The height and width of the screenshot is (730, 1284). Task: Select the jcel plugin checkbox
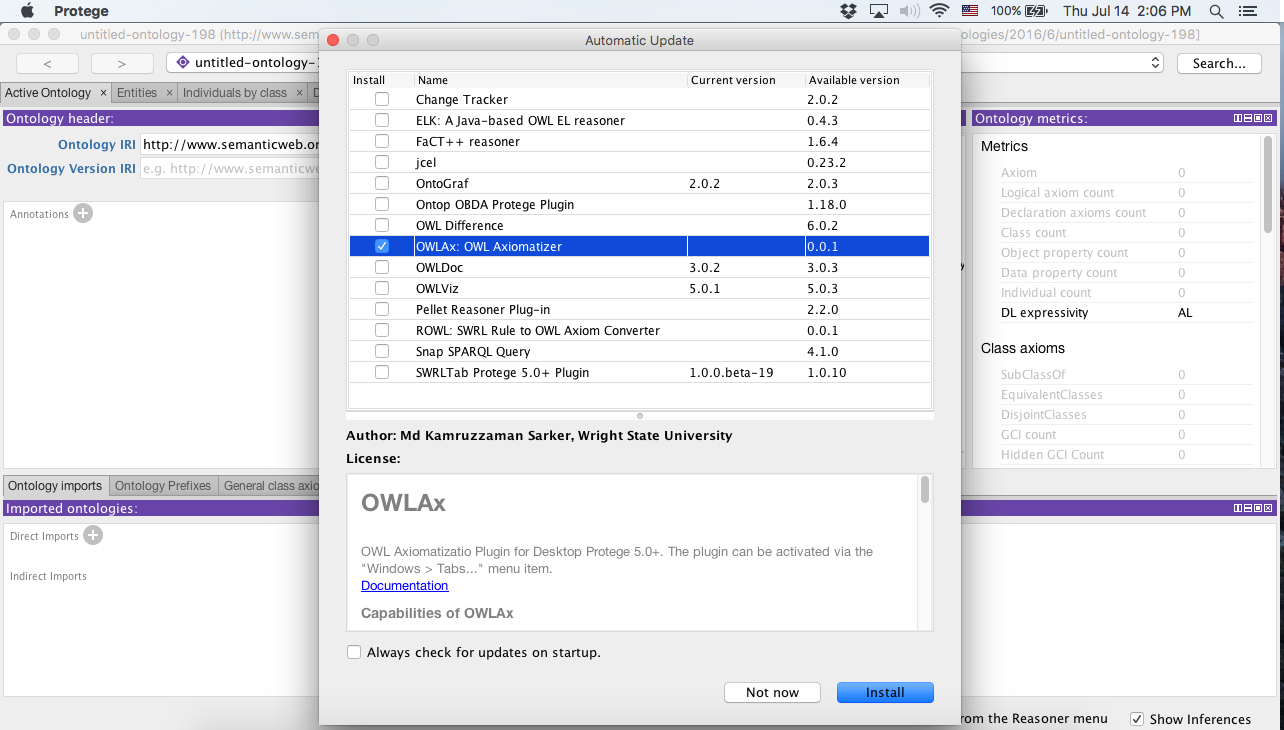point(382,163)
